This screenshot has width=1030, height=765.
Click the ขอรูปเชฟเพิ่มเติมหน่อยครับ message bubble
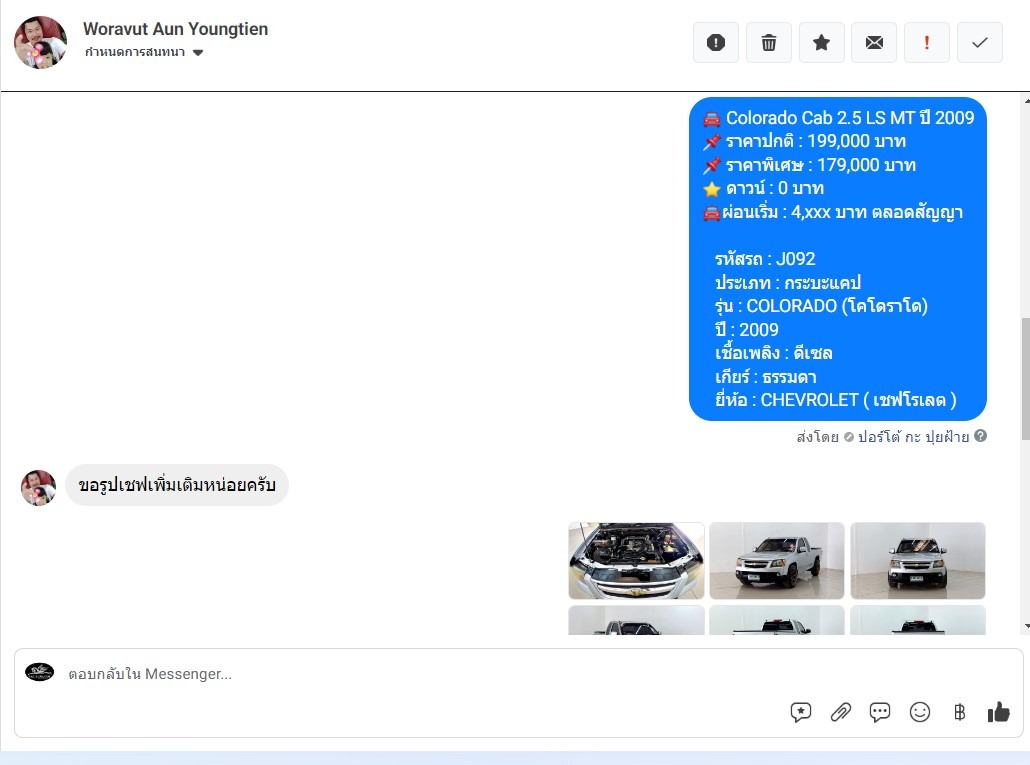[x=177, y=485]
